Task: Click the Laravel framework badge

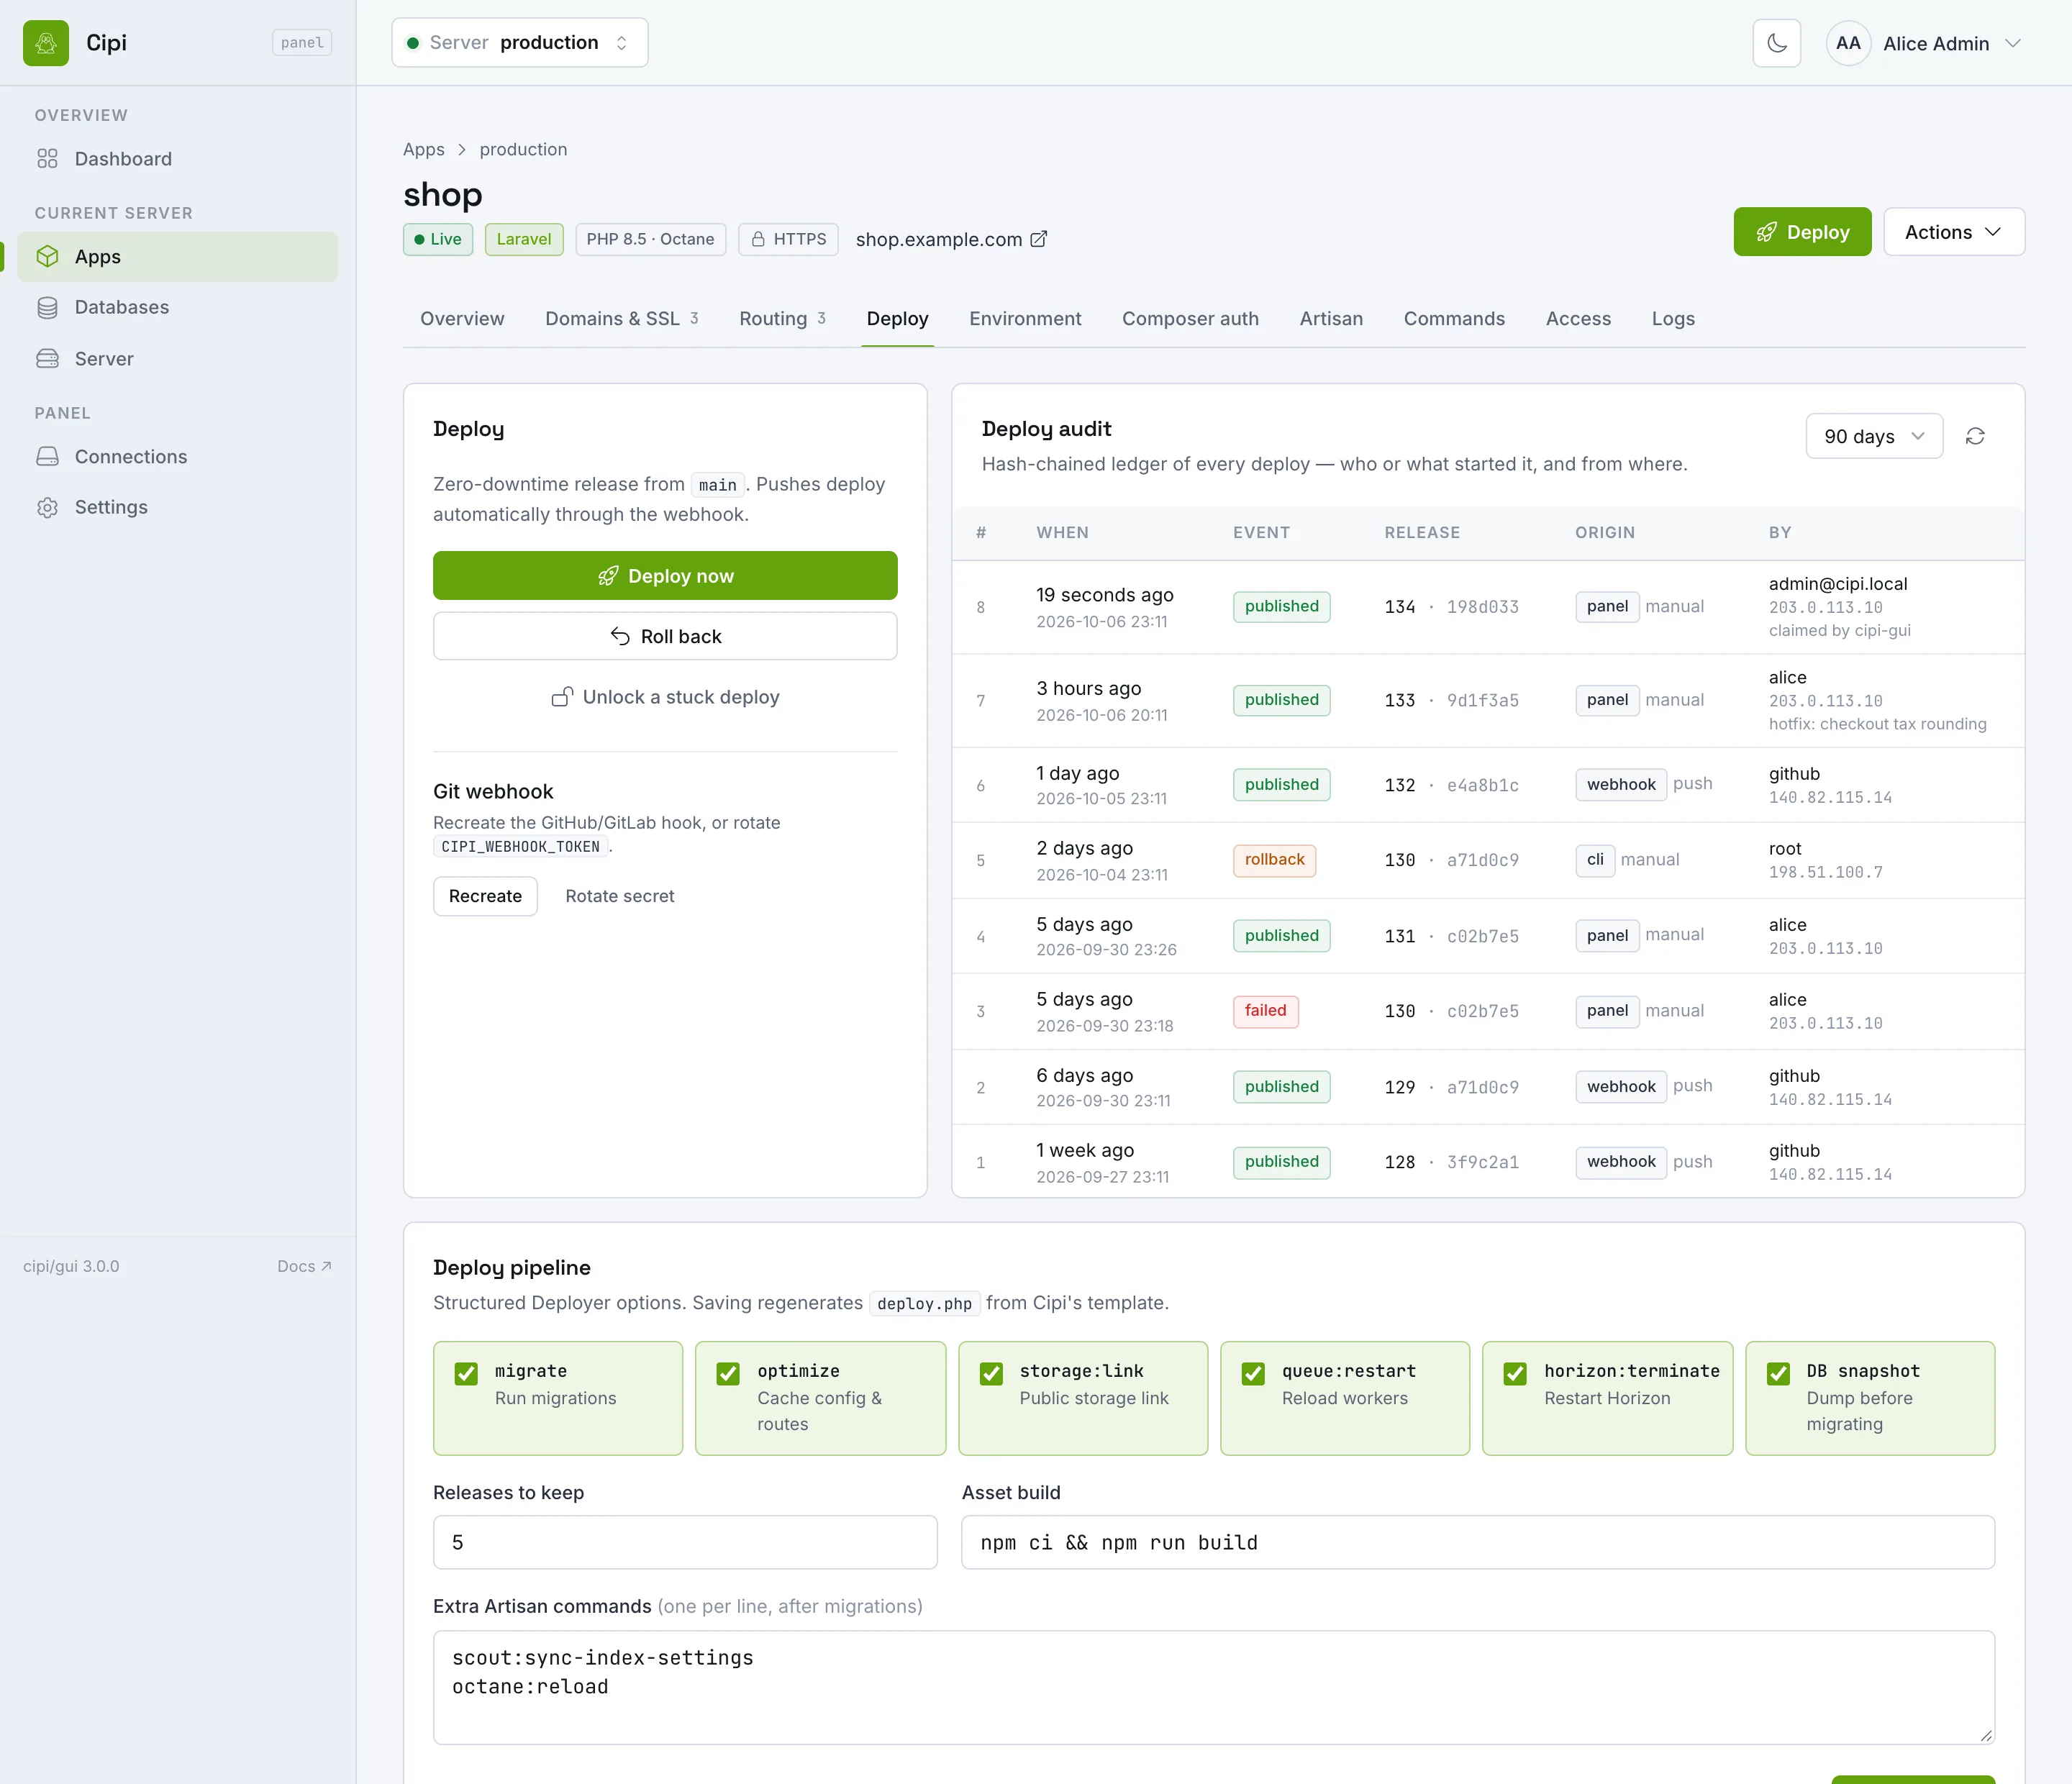Action: pos(524,239)
